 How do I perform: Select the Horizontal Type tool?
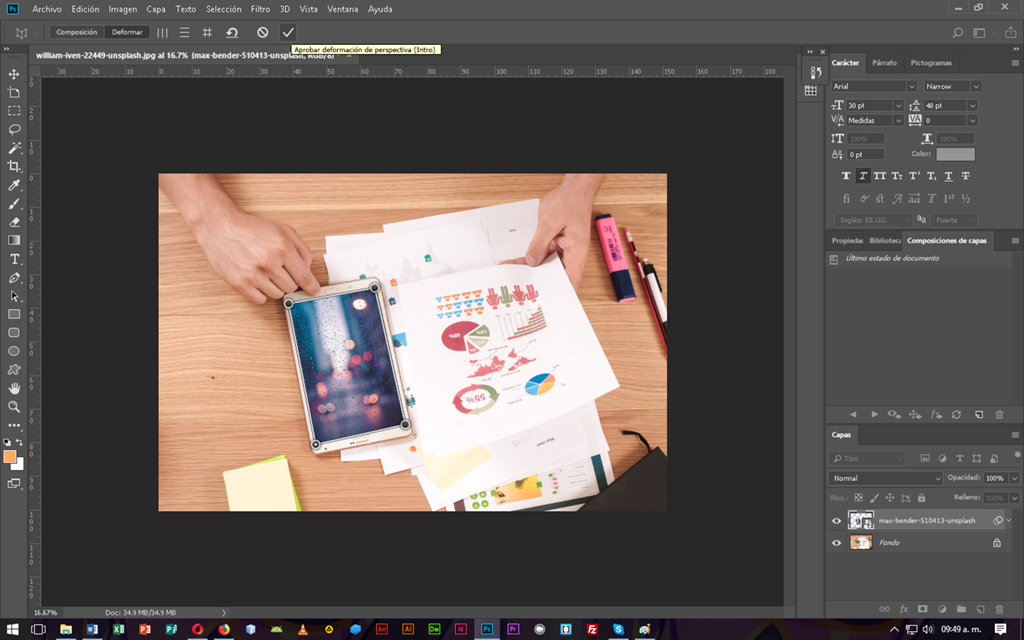[14, 259]
